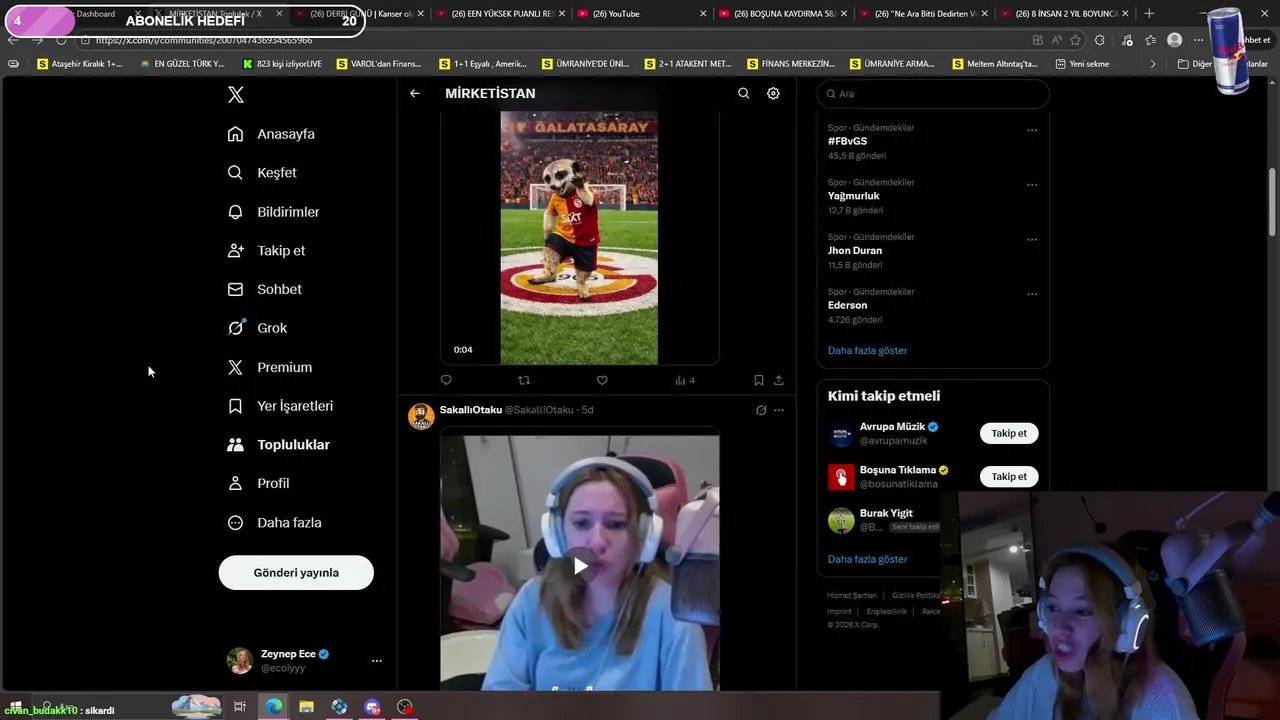Screen dimensions: 1280x720
Task: Open Hizmet Şartları footer link
Action: (851, 596)
